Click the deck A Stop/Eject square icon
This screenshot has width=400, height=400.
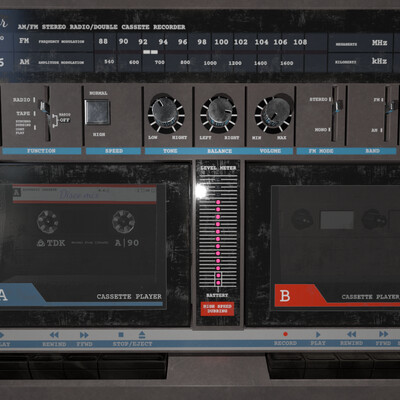(121, 334)
